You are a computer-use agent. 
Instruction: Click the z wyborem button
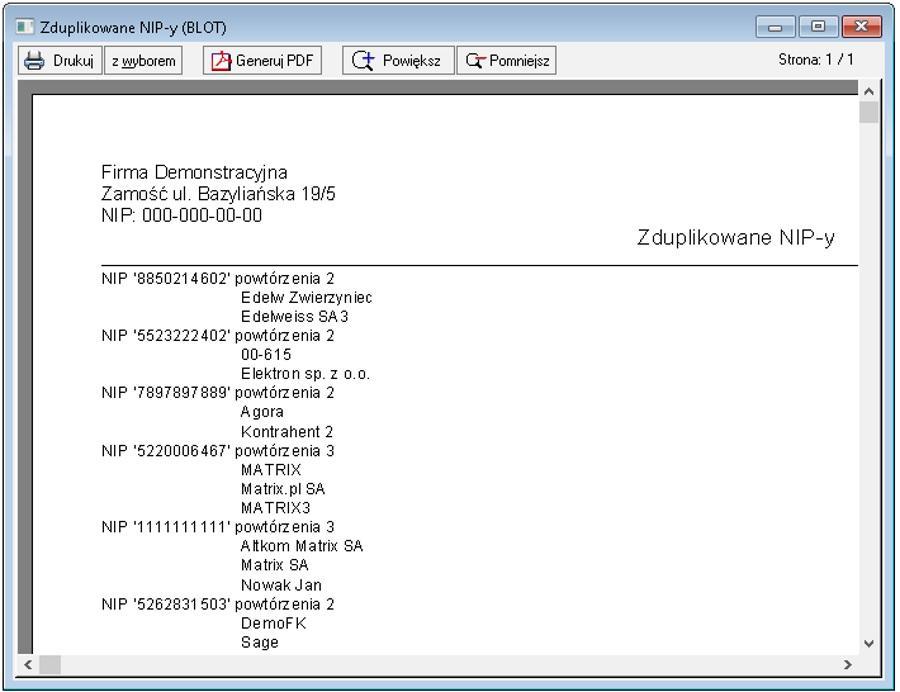143,60
